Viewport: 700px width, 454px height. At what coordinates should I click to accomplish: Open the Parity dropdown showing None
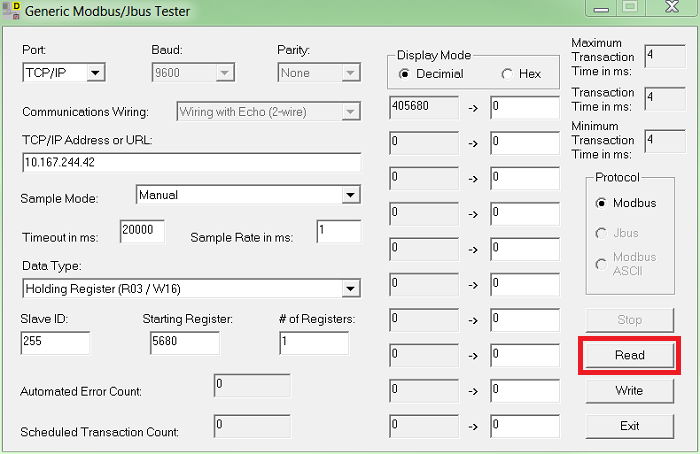point(319,72)
